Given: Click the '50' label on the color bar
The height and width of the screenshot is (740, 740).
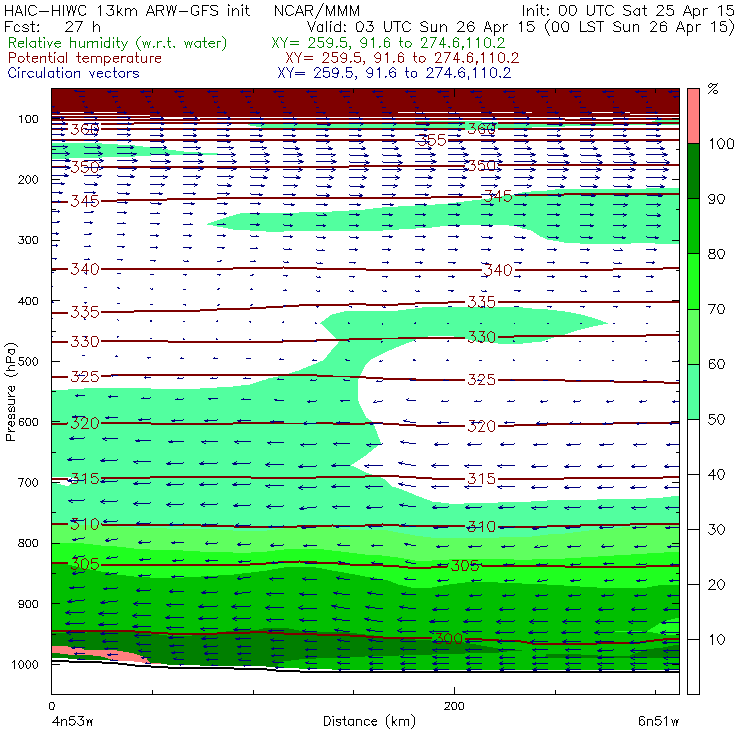Looking at the screenshot, I should point(717,420).
